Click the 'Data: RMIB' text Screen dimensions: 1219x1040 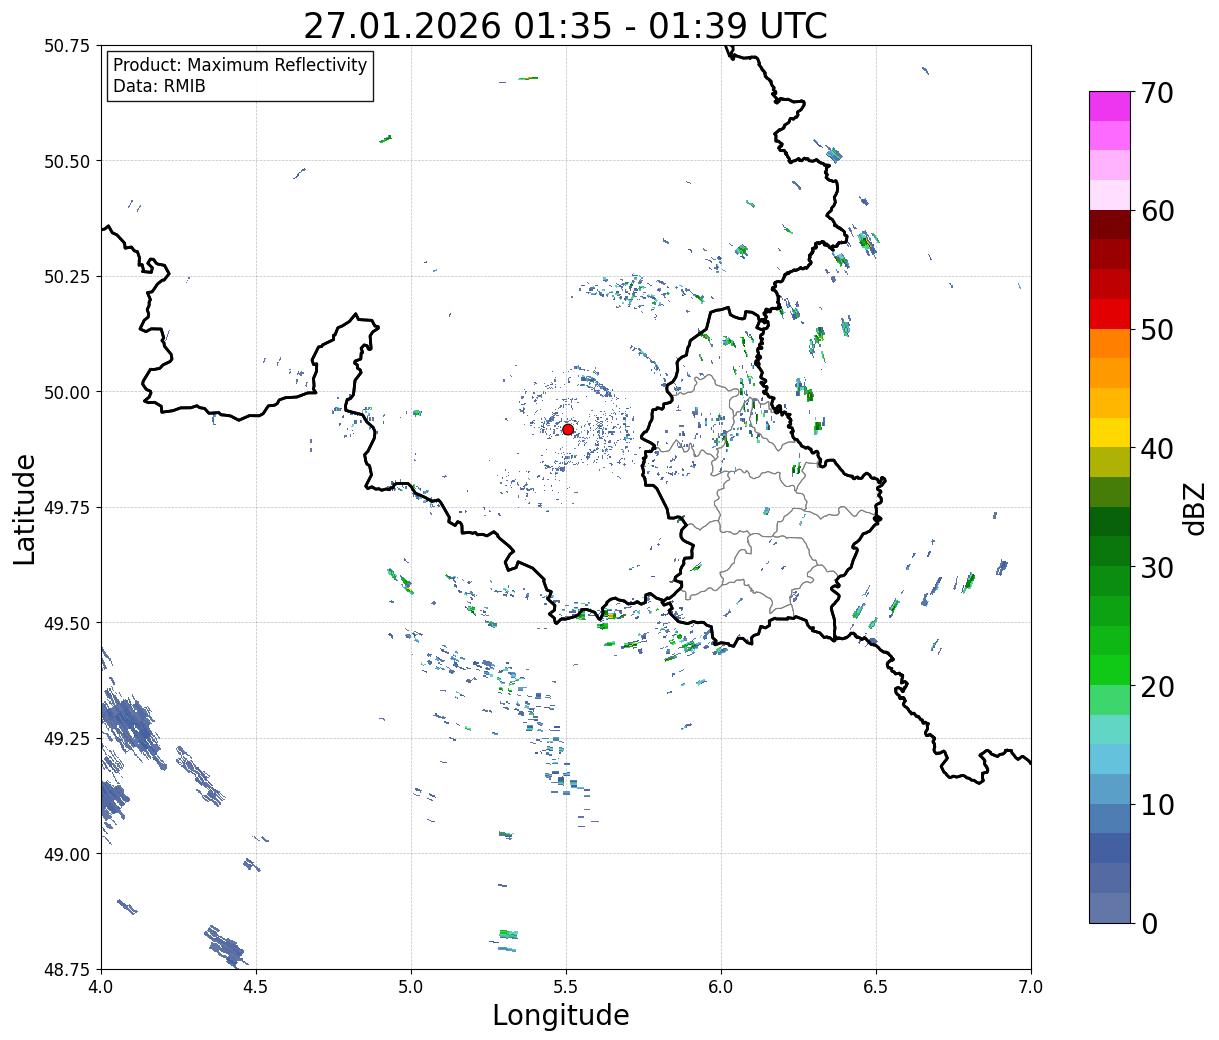point(159,86)
